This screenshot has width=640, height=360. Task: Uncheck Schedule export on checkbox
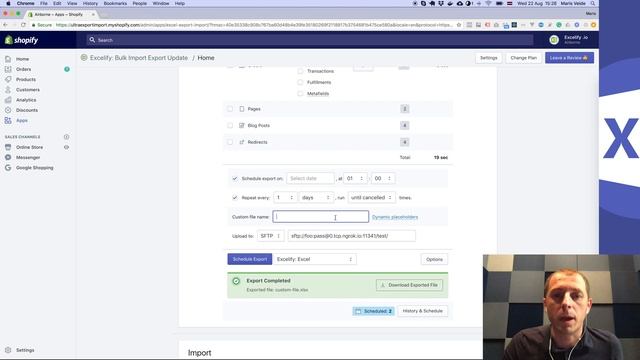pos(235,178)
